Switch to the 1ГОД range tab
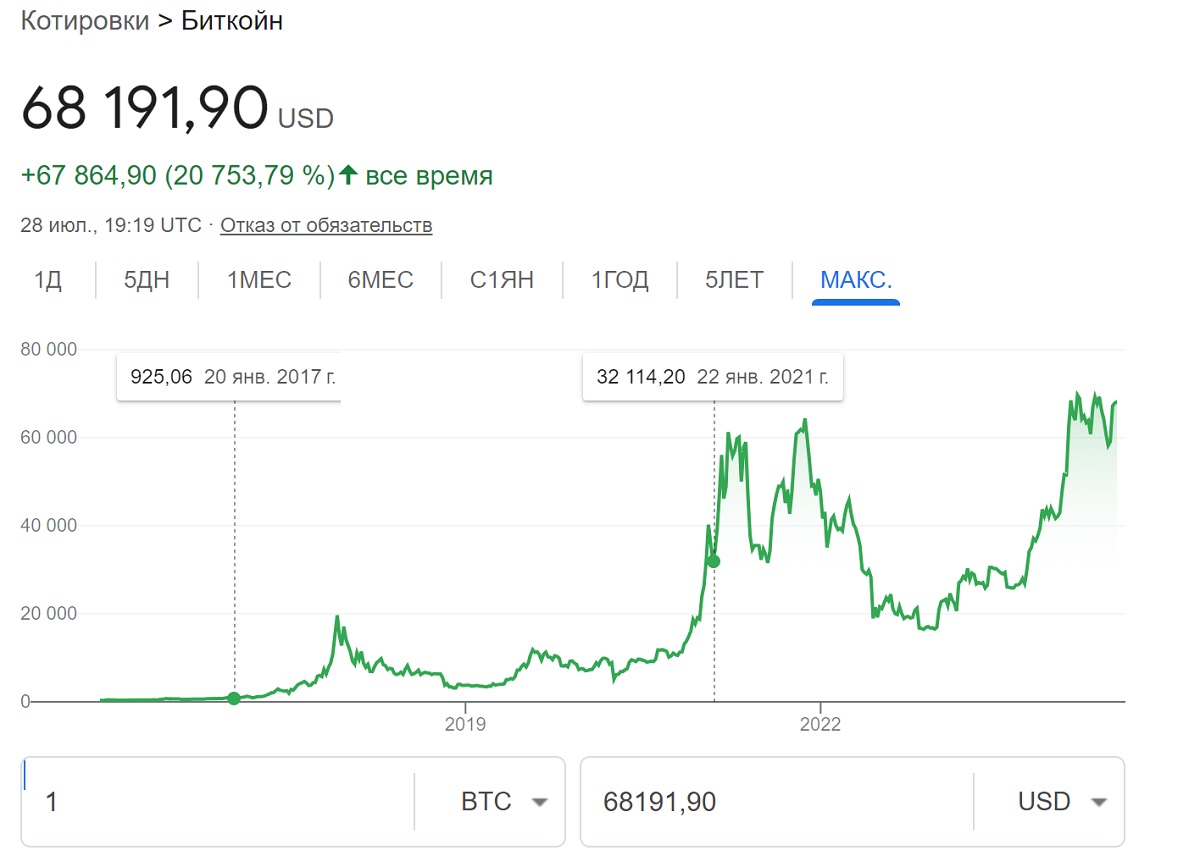The image size is (1200, 867). click(620, 280)
